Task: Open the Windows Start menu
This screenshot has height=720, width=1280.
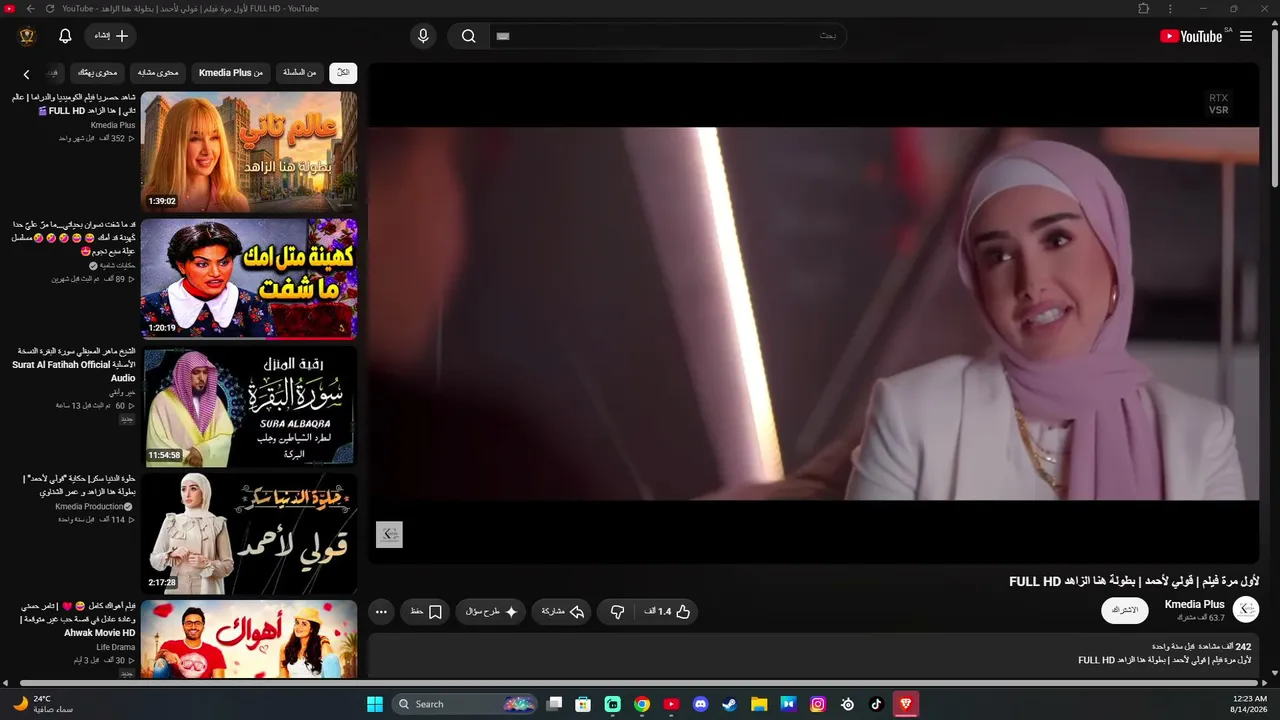Action: point(375,704)
